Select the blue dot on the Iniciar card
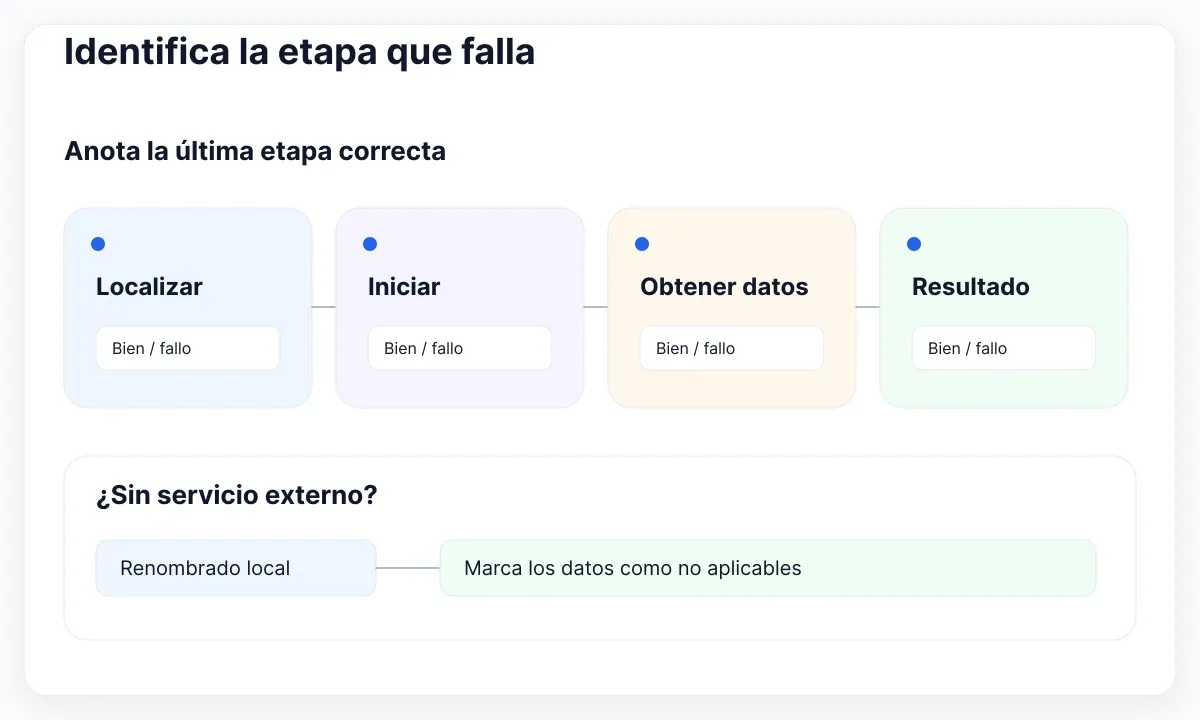This screenshot has width=1200, height=720. point(370,244)
